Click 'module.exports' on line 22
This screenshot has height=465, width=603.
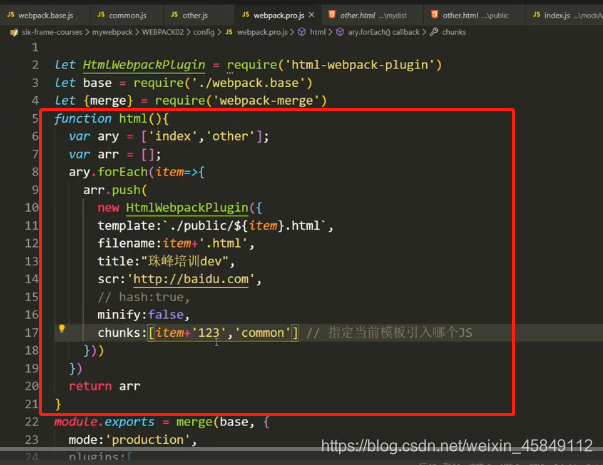click(x=104, y=422)
